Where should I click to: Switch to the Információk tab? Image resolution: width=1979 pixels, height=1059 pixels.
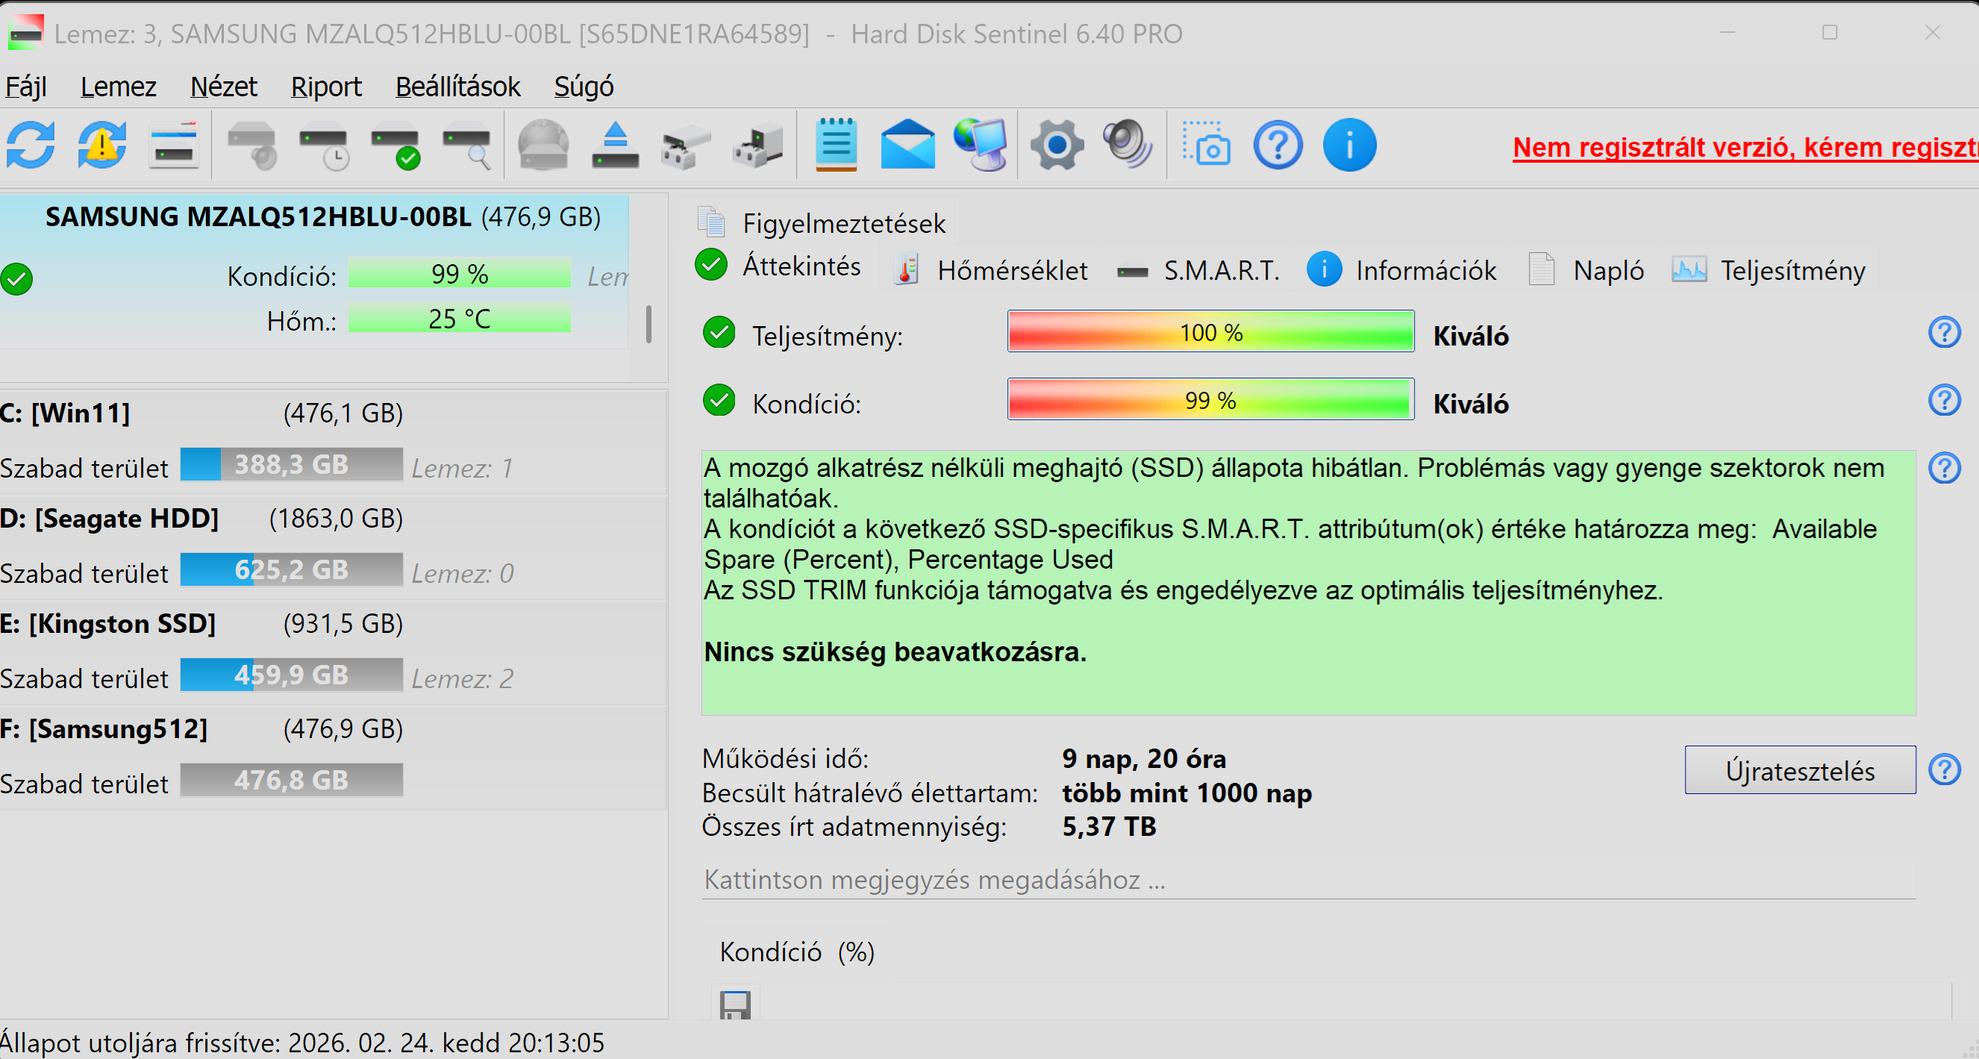(1402, 270)
